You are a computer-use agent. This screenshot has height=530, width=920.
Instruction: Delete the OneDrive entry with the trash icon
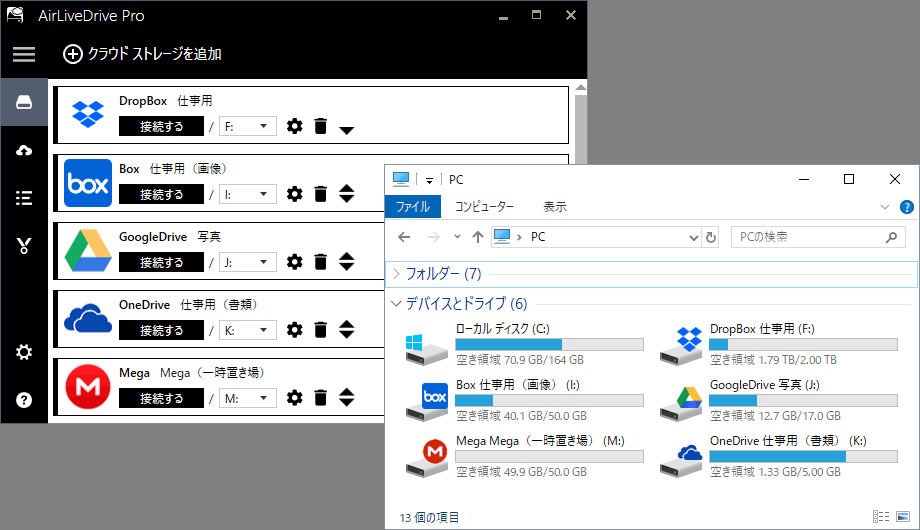pos(320,330)
